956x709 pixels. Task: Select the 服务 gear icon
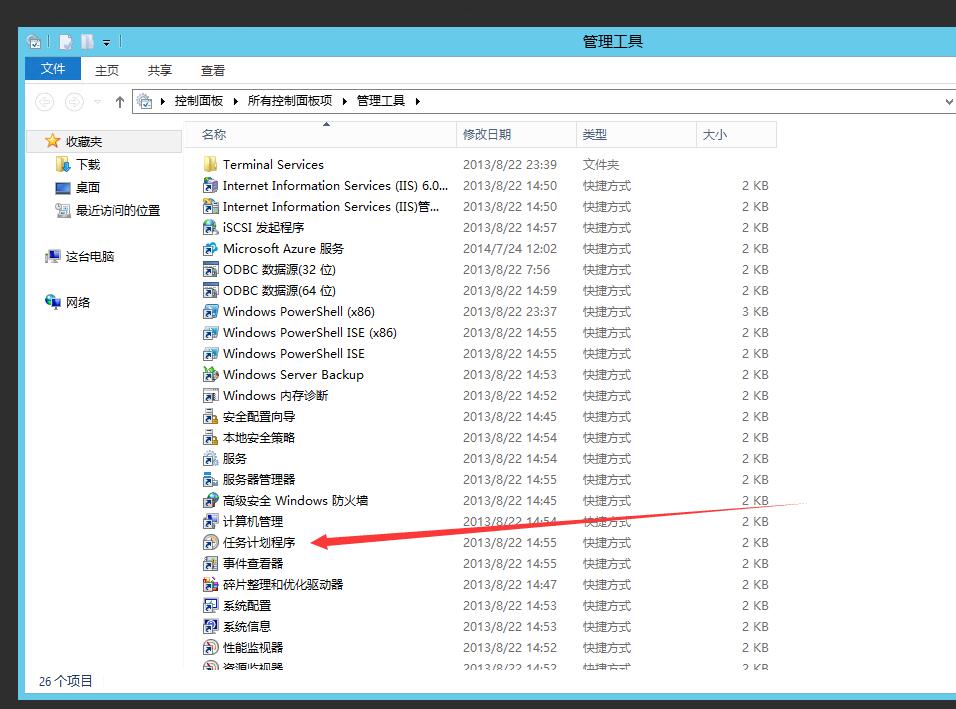(210, 458)
